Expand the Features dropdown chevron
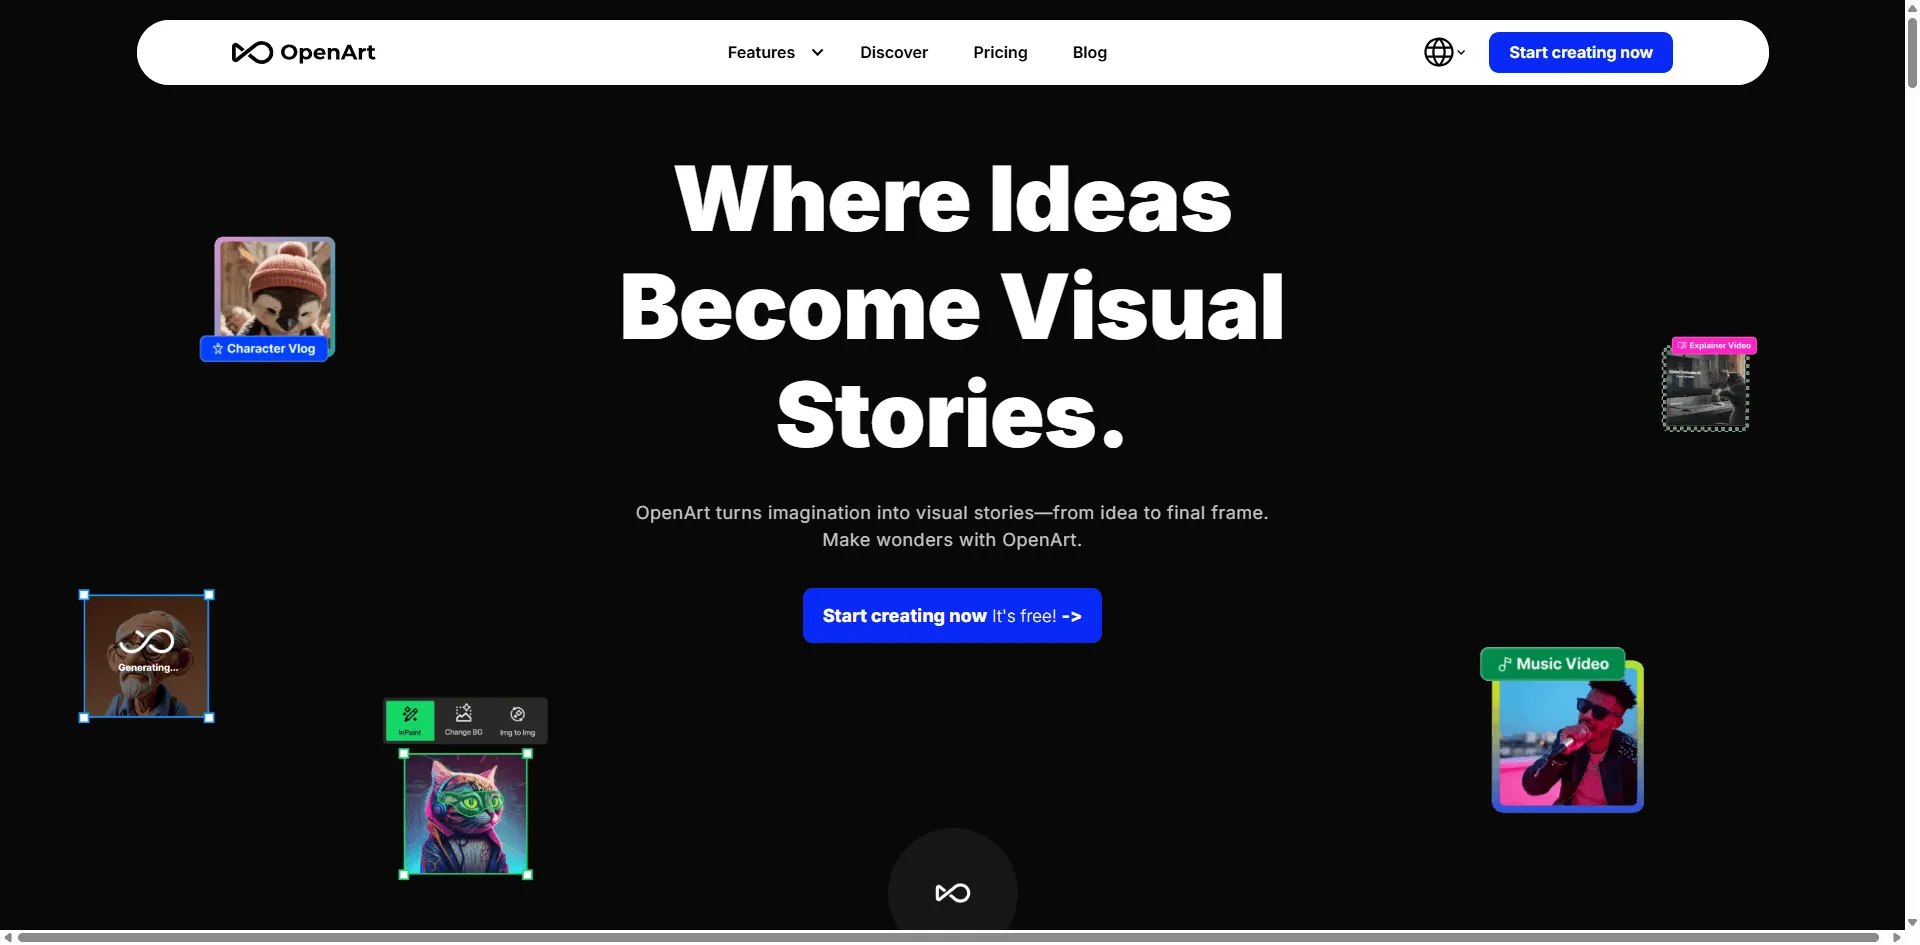 tap(817, 53)
